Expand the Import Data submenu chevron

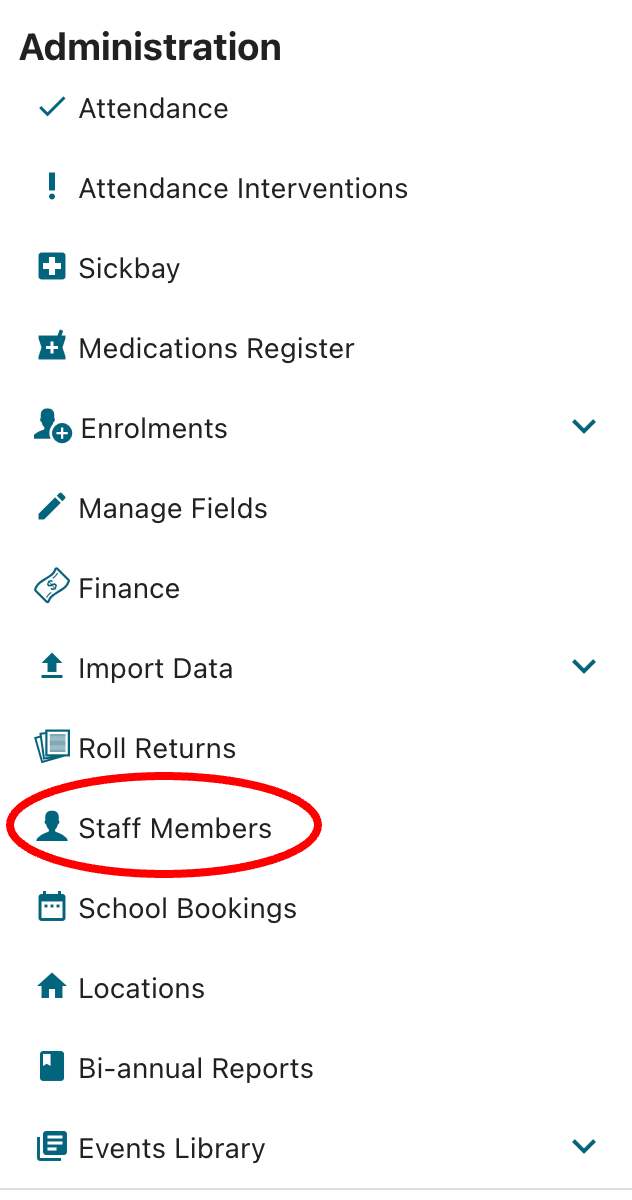tap(583, 666)
